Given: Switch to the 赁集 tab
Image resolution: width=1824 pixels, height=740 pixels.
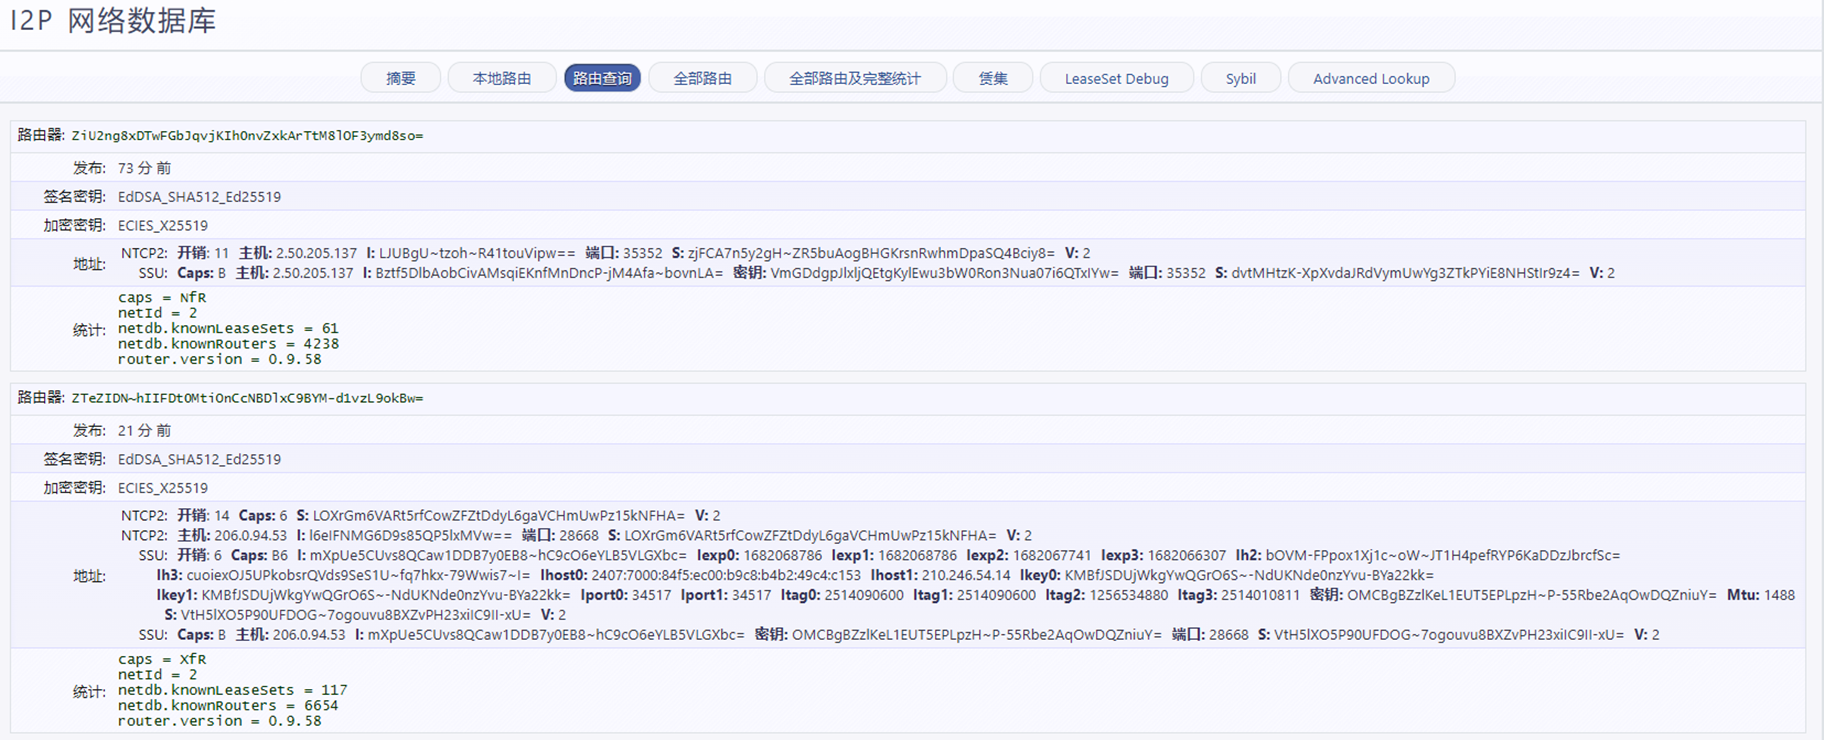Looking at the screenshot, I should [993, 78].
